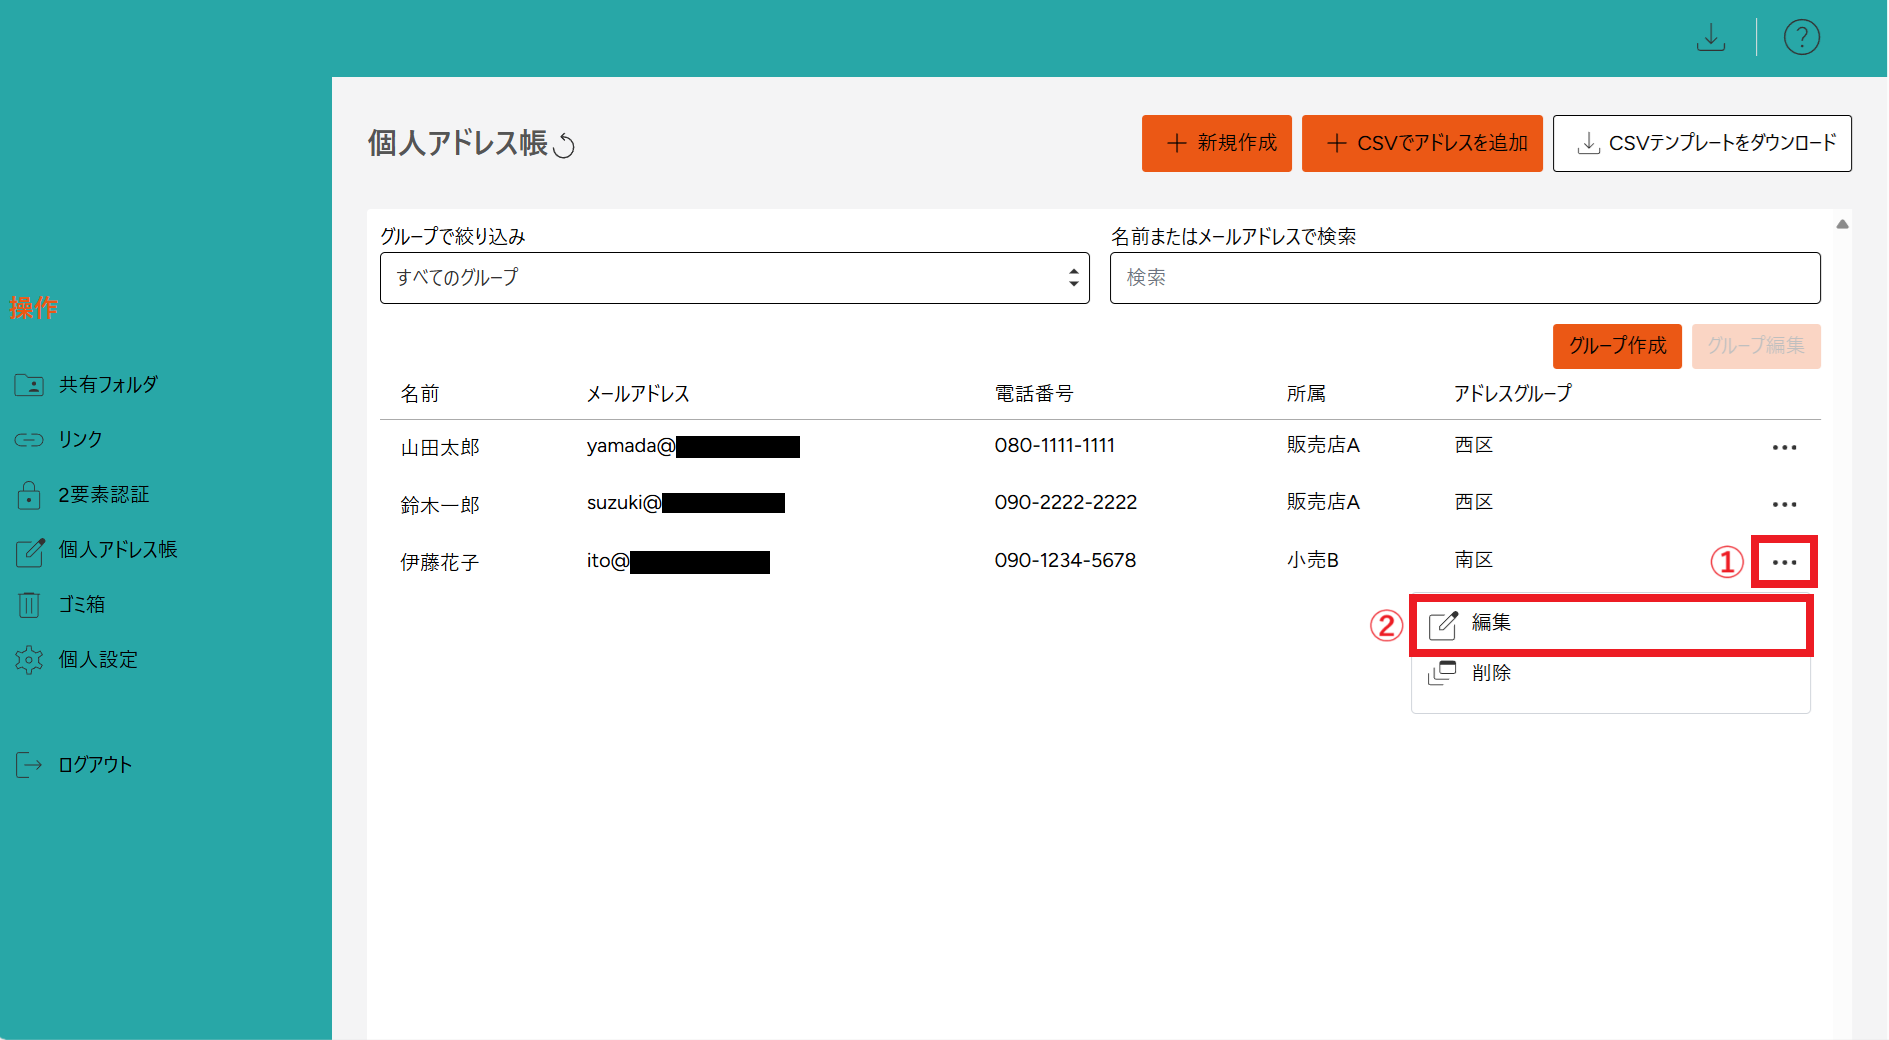The width and height of the screenshot is (1889, 1040).
Task: Open more options for 山田太郎 row
Action: pyautogui.click(x=1784, y=448)
